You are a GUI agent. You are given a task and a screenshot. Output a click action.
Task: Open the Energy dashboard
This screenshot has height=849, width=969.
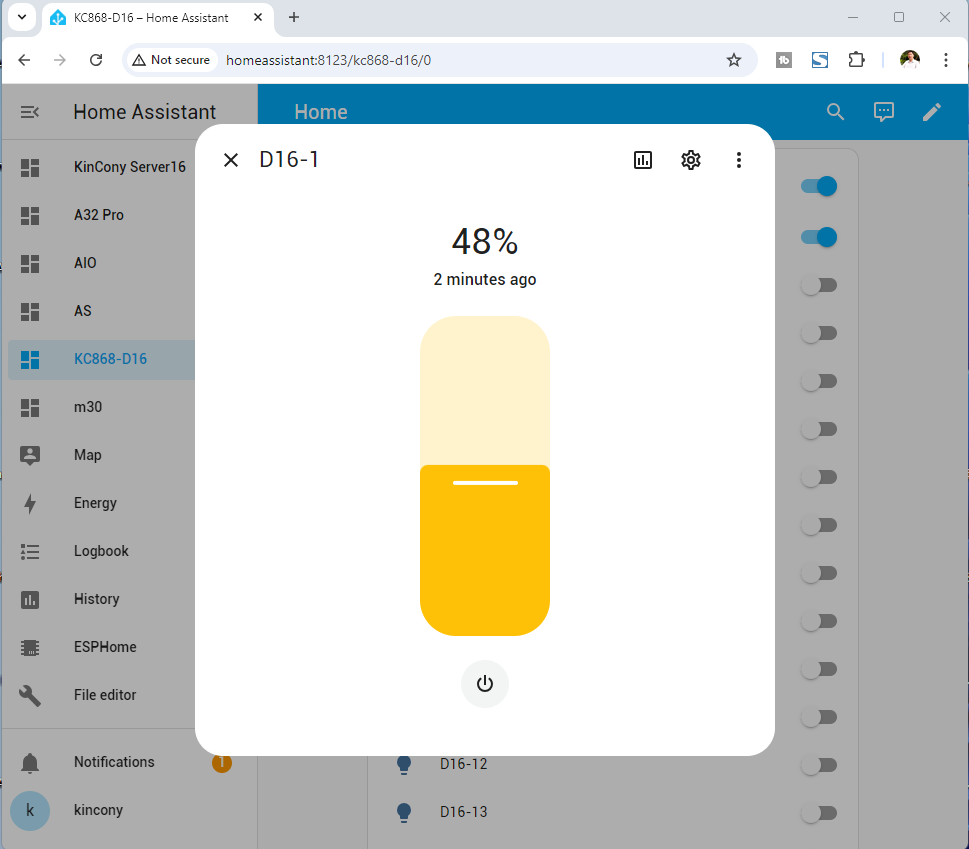pyautogui.click(x=95, y=503)
